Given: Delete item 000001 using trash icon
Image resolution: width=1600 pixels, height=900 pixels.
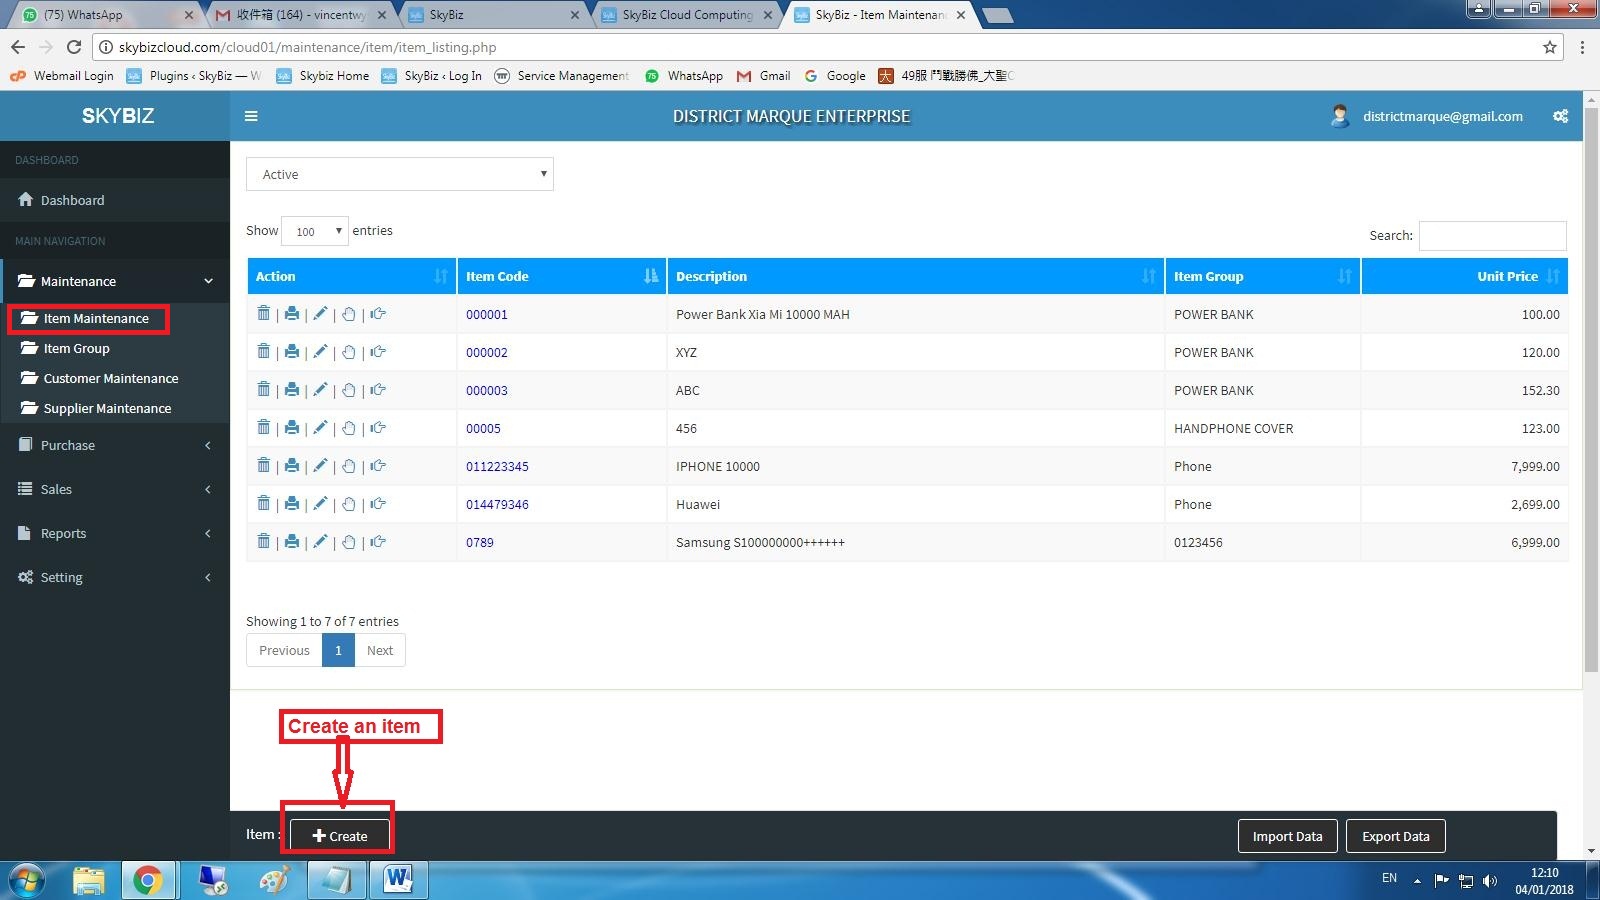Looking at the screenshot, I should click(x=263, y=314).
